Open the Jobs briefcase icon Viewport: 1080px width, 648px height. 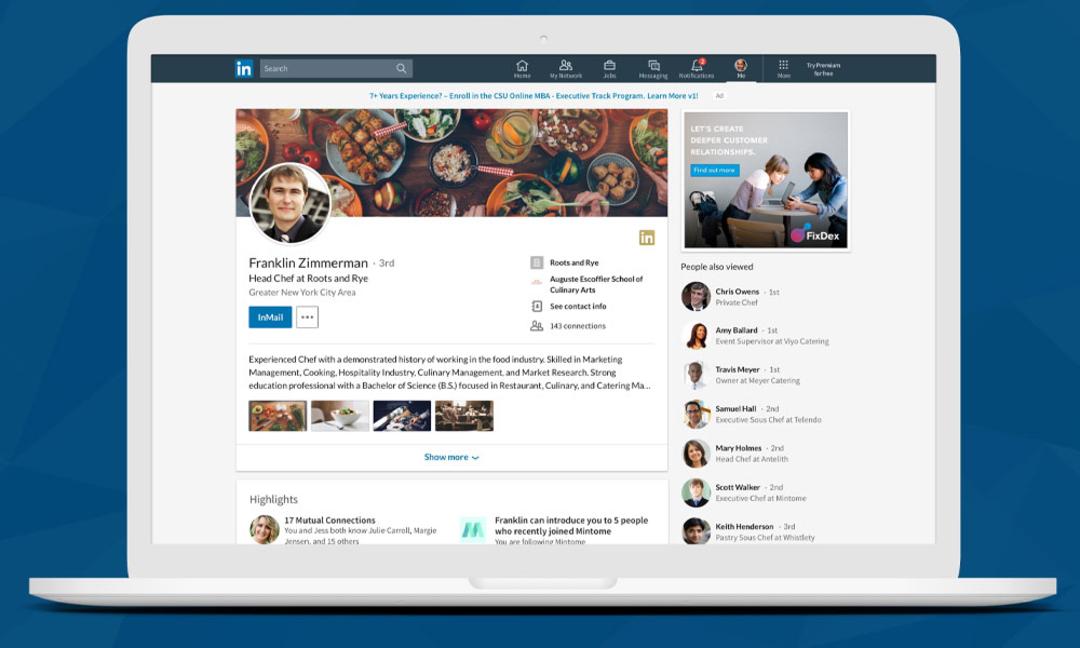point(610,65)
